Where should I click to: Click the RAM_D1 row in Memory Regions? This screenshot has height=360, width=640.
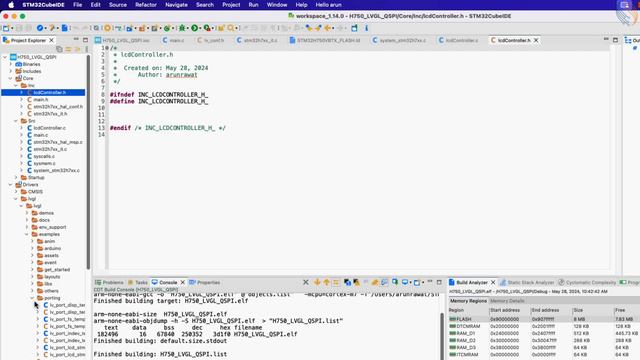[544, 333]
